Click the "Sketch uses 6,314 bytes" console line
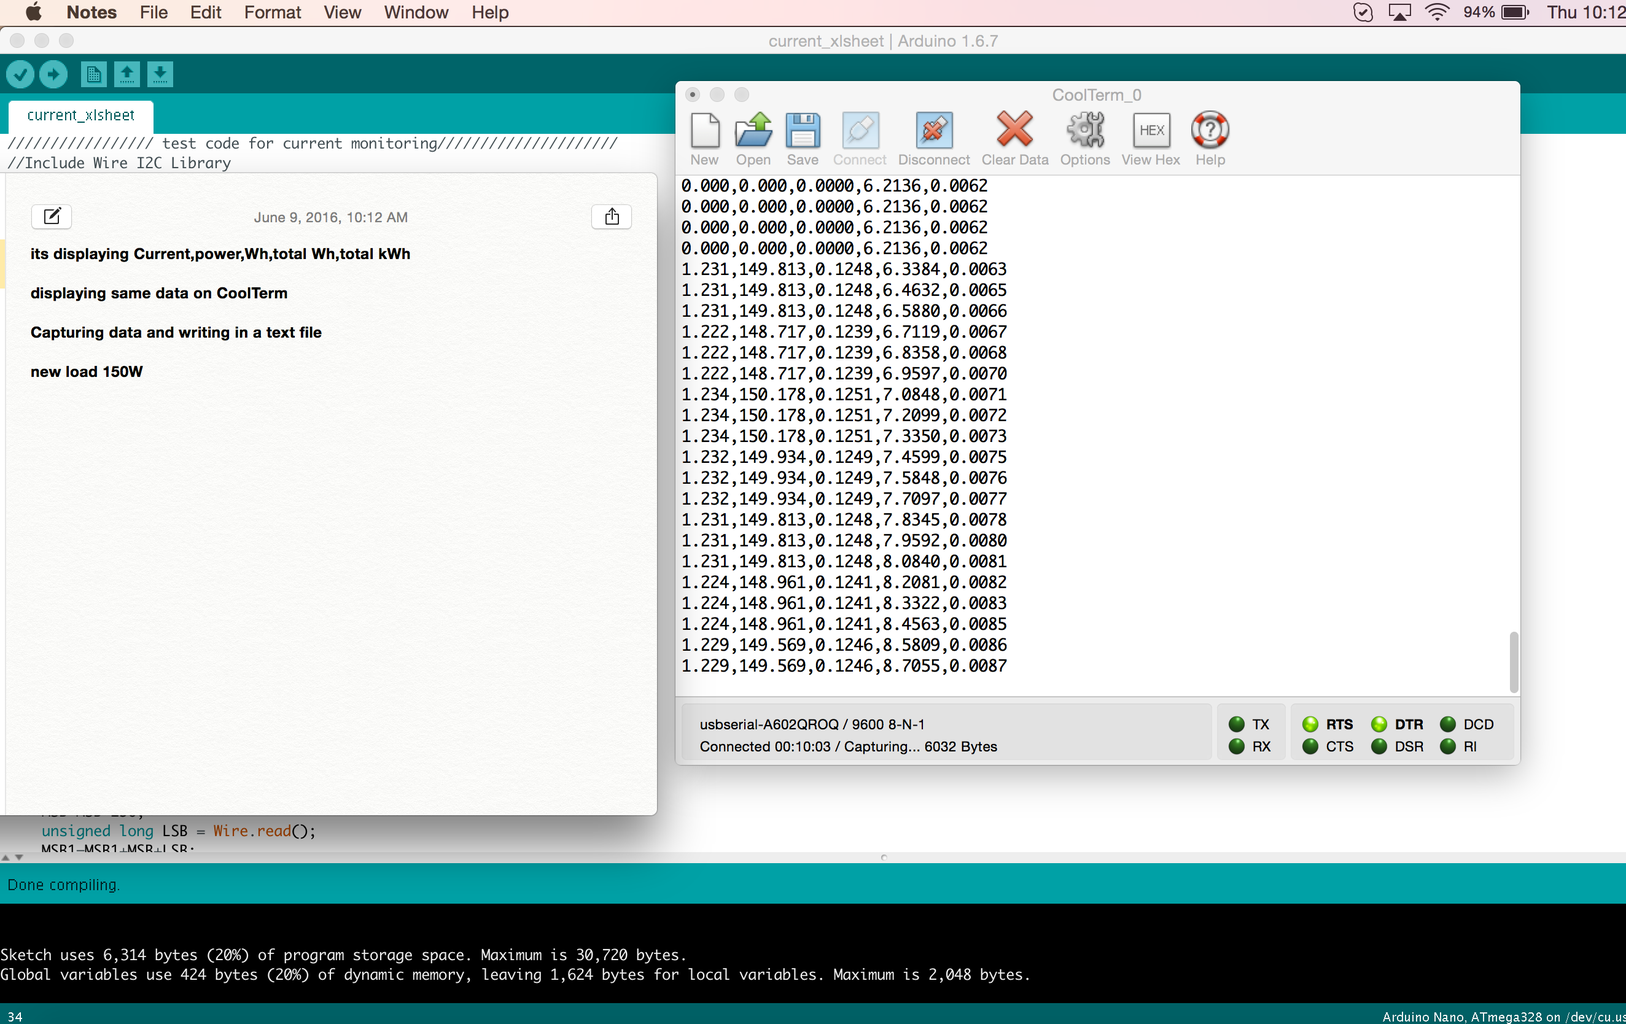Viewport: 1626px width, 1024px height. pos(344,955)
